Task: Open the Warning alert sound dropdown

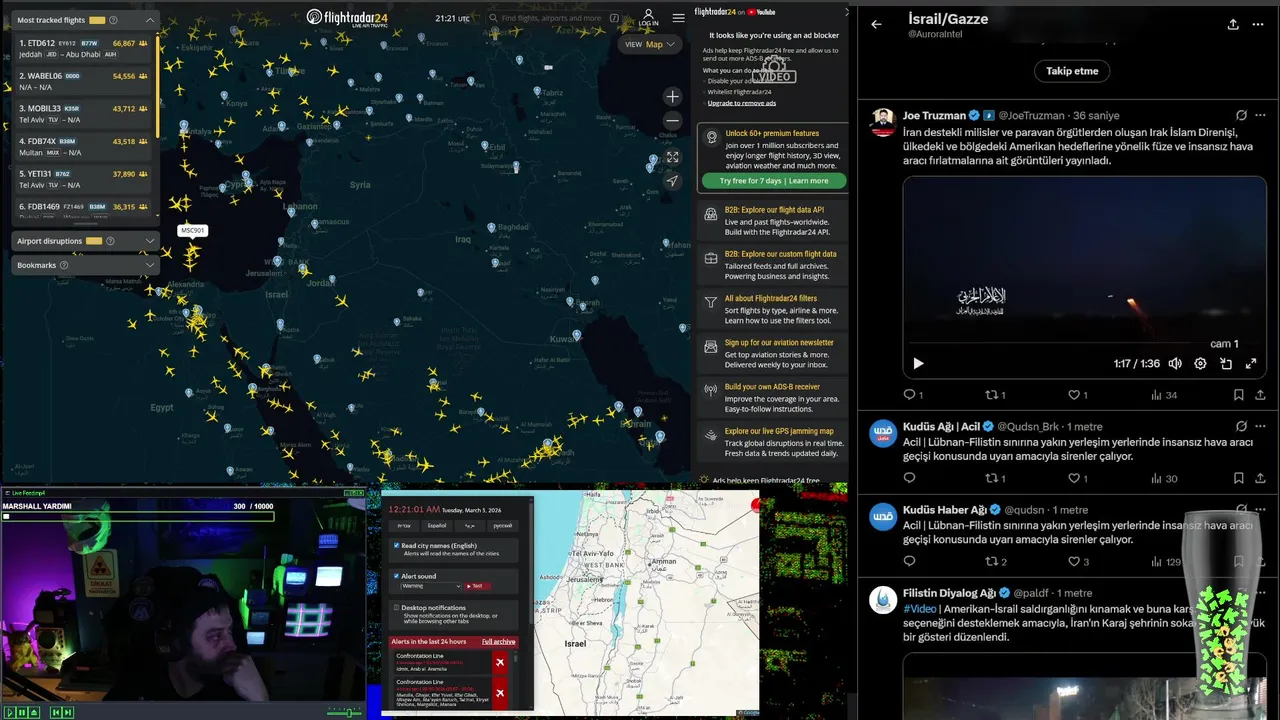Action: 431,586
